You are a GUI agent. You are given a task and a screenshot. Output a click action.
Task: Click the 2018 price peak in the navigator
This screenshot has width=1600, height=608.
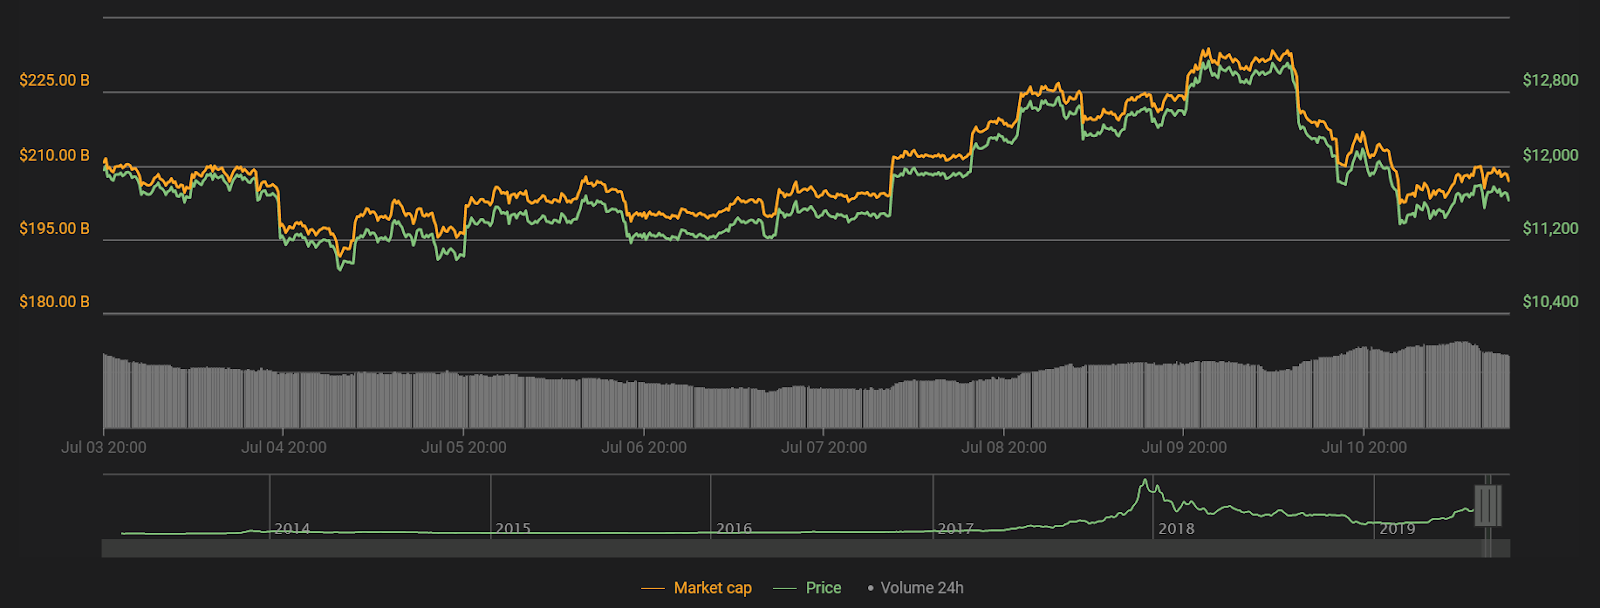(1145, 482)
